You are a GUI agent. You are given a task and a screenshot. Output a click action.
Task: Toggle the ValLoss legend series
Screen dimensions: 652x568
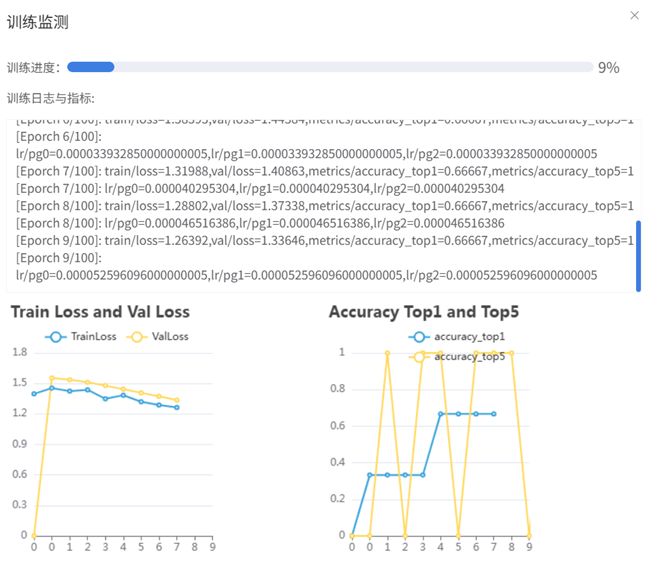tap(159, 337)
